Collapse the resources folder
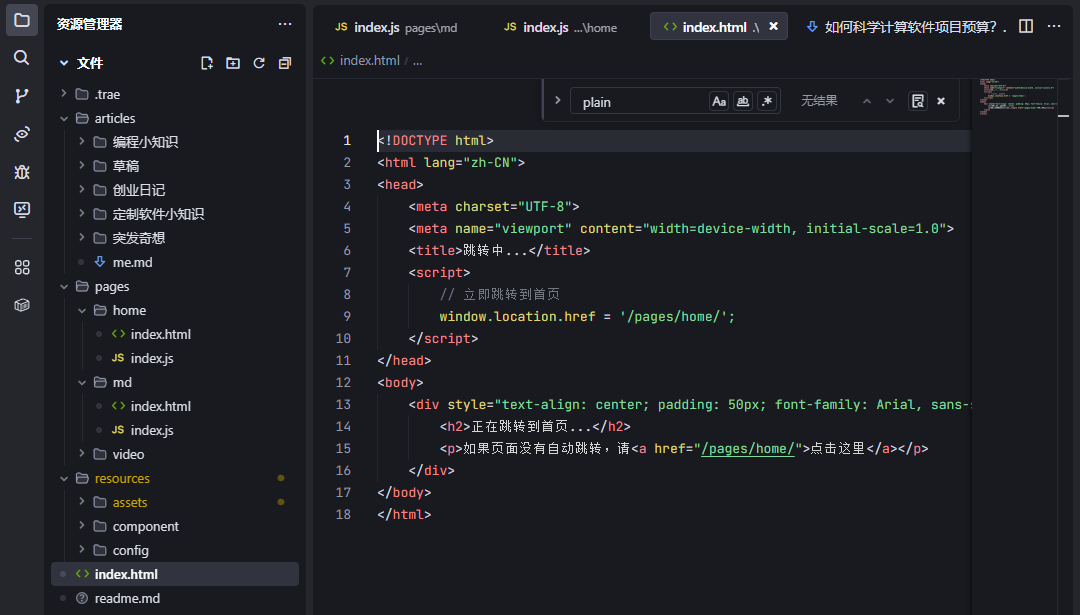 point(64,479)
